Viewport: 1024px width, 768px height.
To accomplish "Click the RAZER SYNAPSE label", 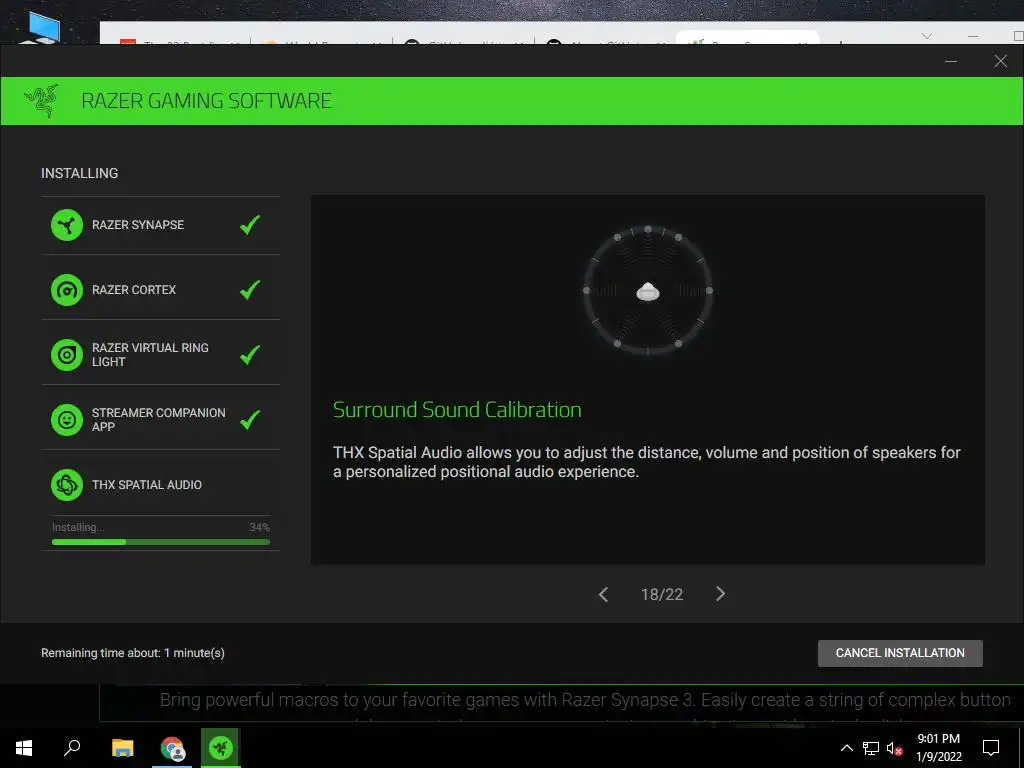I will [x=138, y=225].
